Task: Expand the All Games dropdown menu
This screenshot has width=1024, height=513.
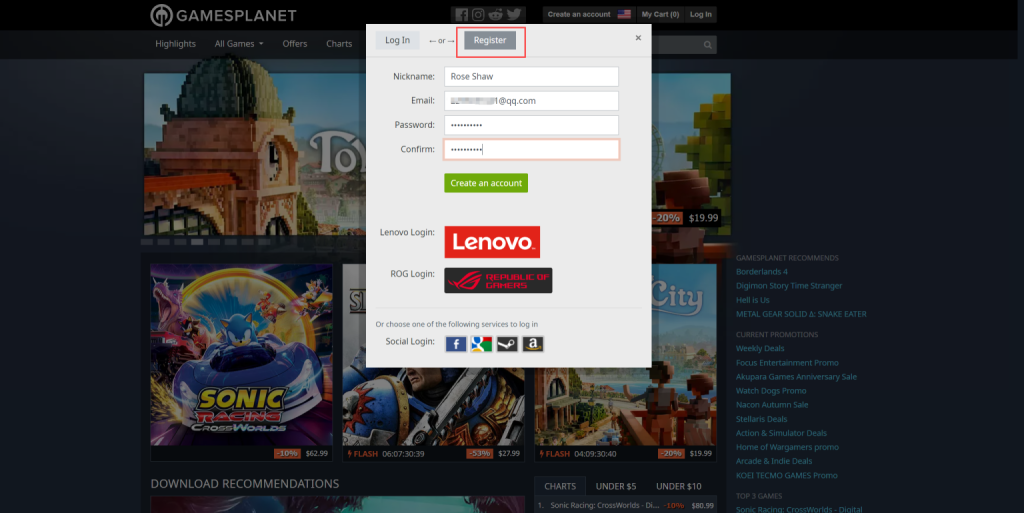Action: [x=238, y=44]
